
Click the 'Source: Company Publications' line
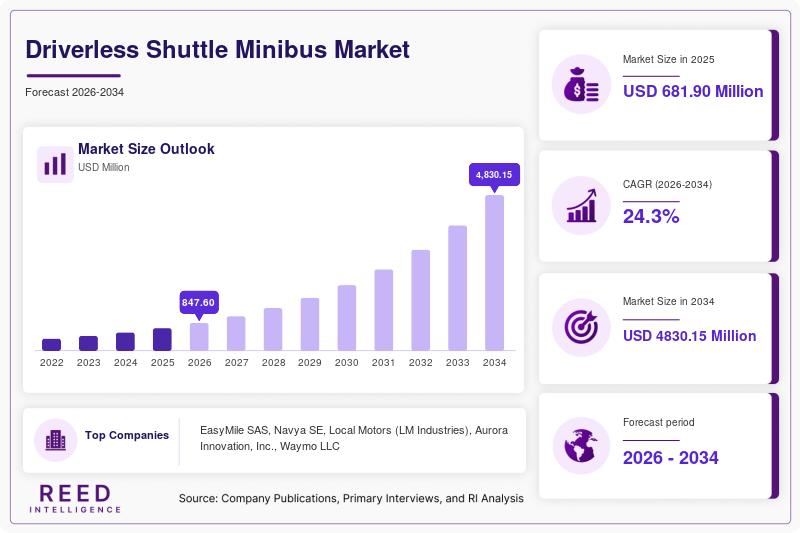(351, 498)
